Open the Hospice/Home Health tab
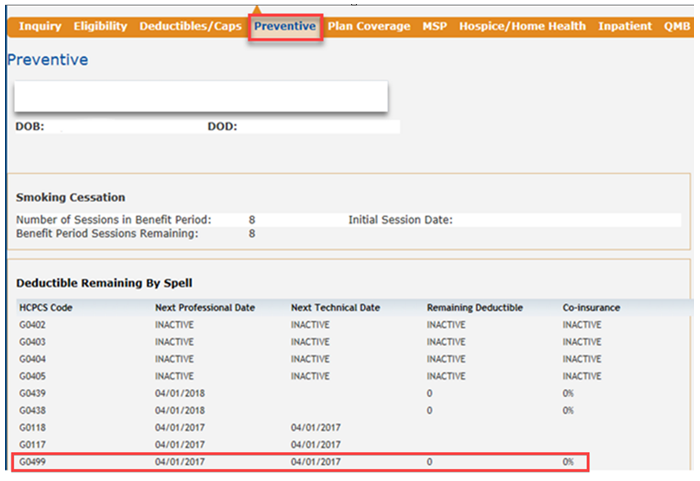 (522, 26)
